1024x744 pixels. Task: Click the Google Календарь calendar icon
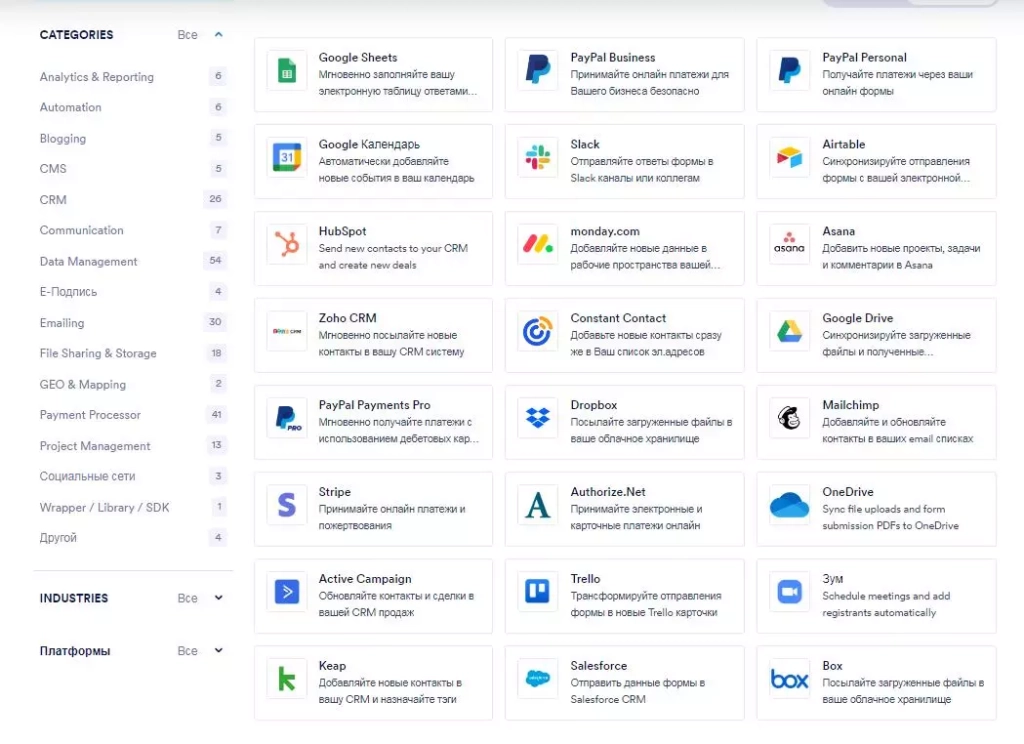pyautogui.click(x=287, y=157)
